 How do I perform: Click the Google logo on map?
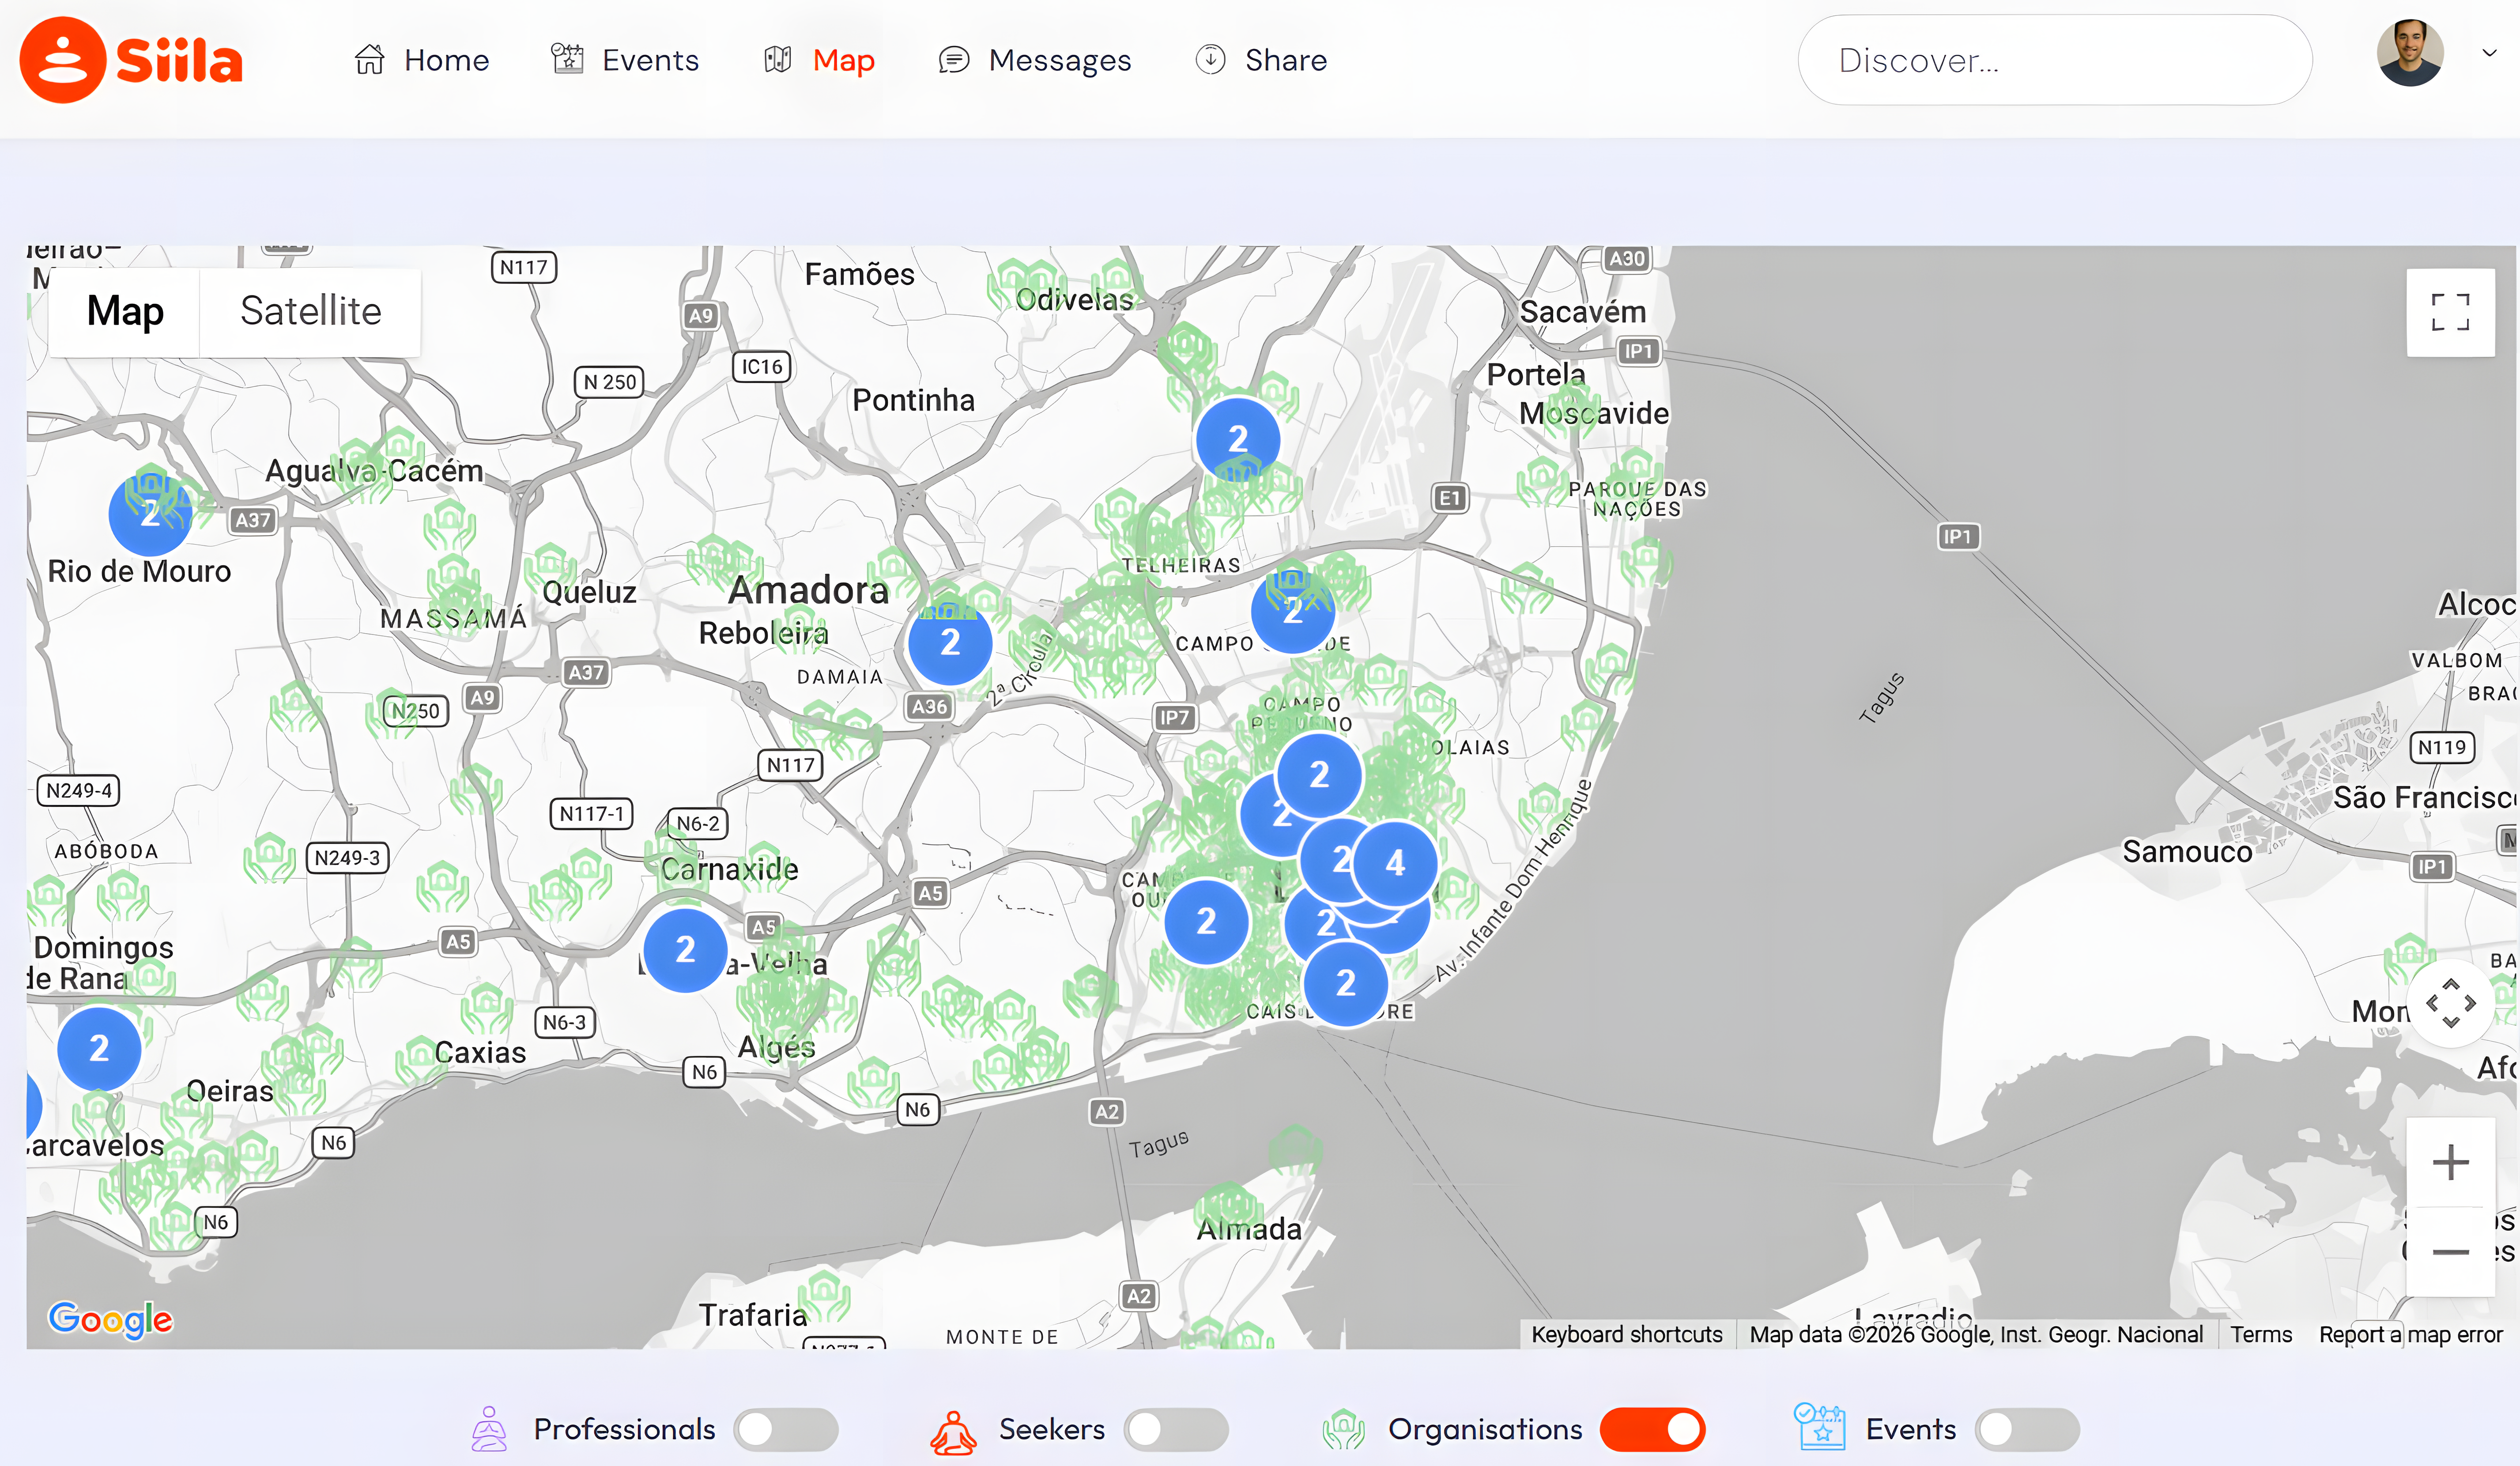tap(111, 1319)
